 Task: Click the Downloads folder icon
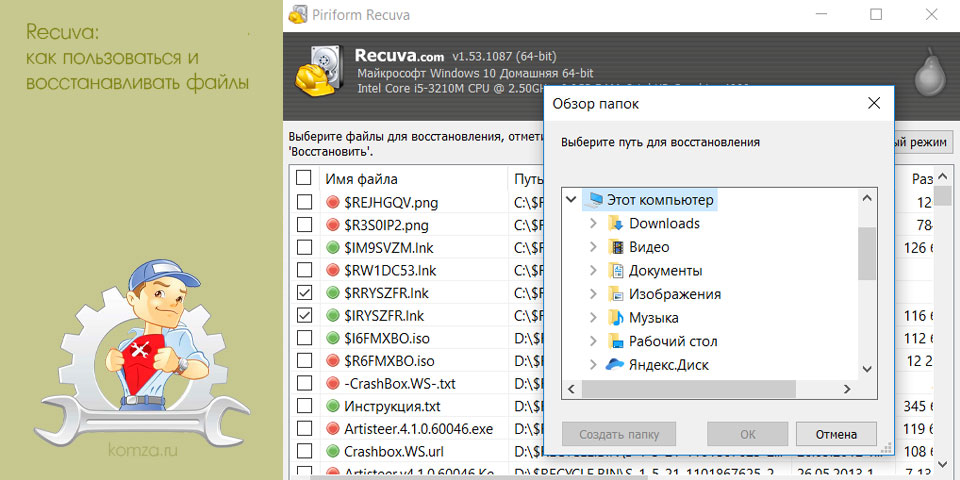[x=616, y=223]
